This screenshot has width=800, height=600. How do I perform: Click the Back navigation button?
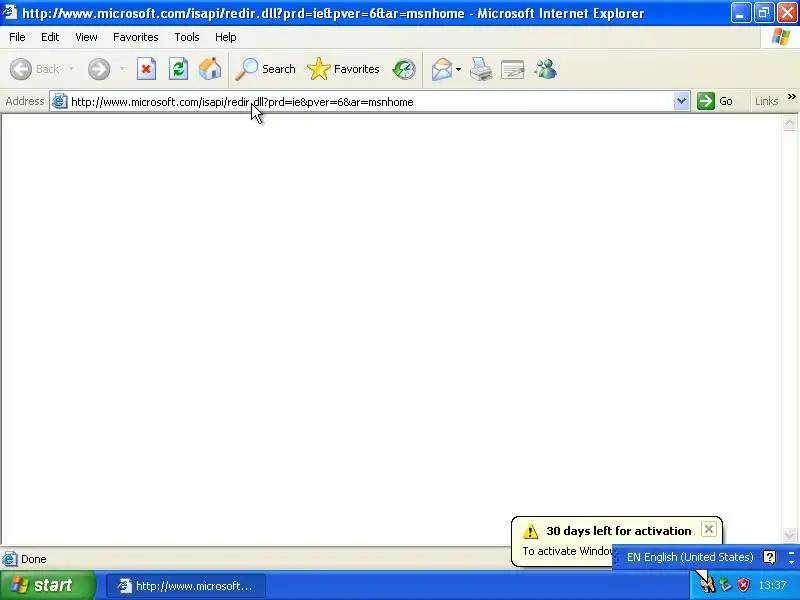click(x=35, y=69)
